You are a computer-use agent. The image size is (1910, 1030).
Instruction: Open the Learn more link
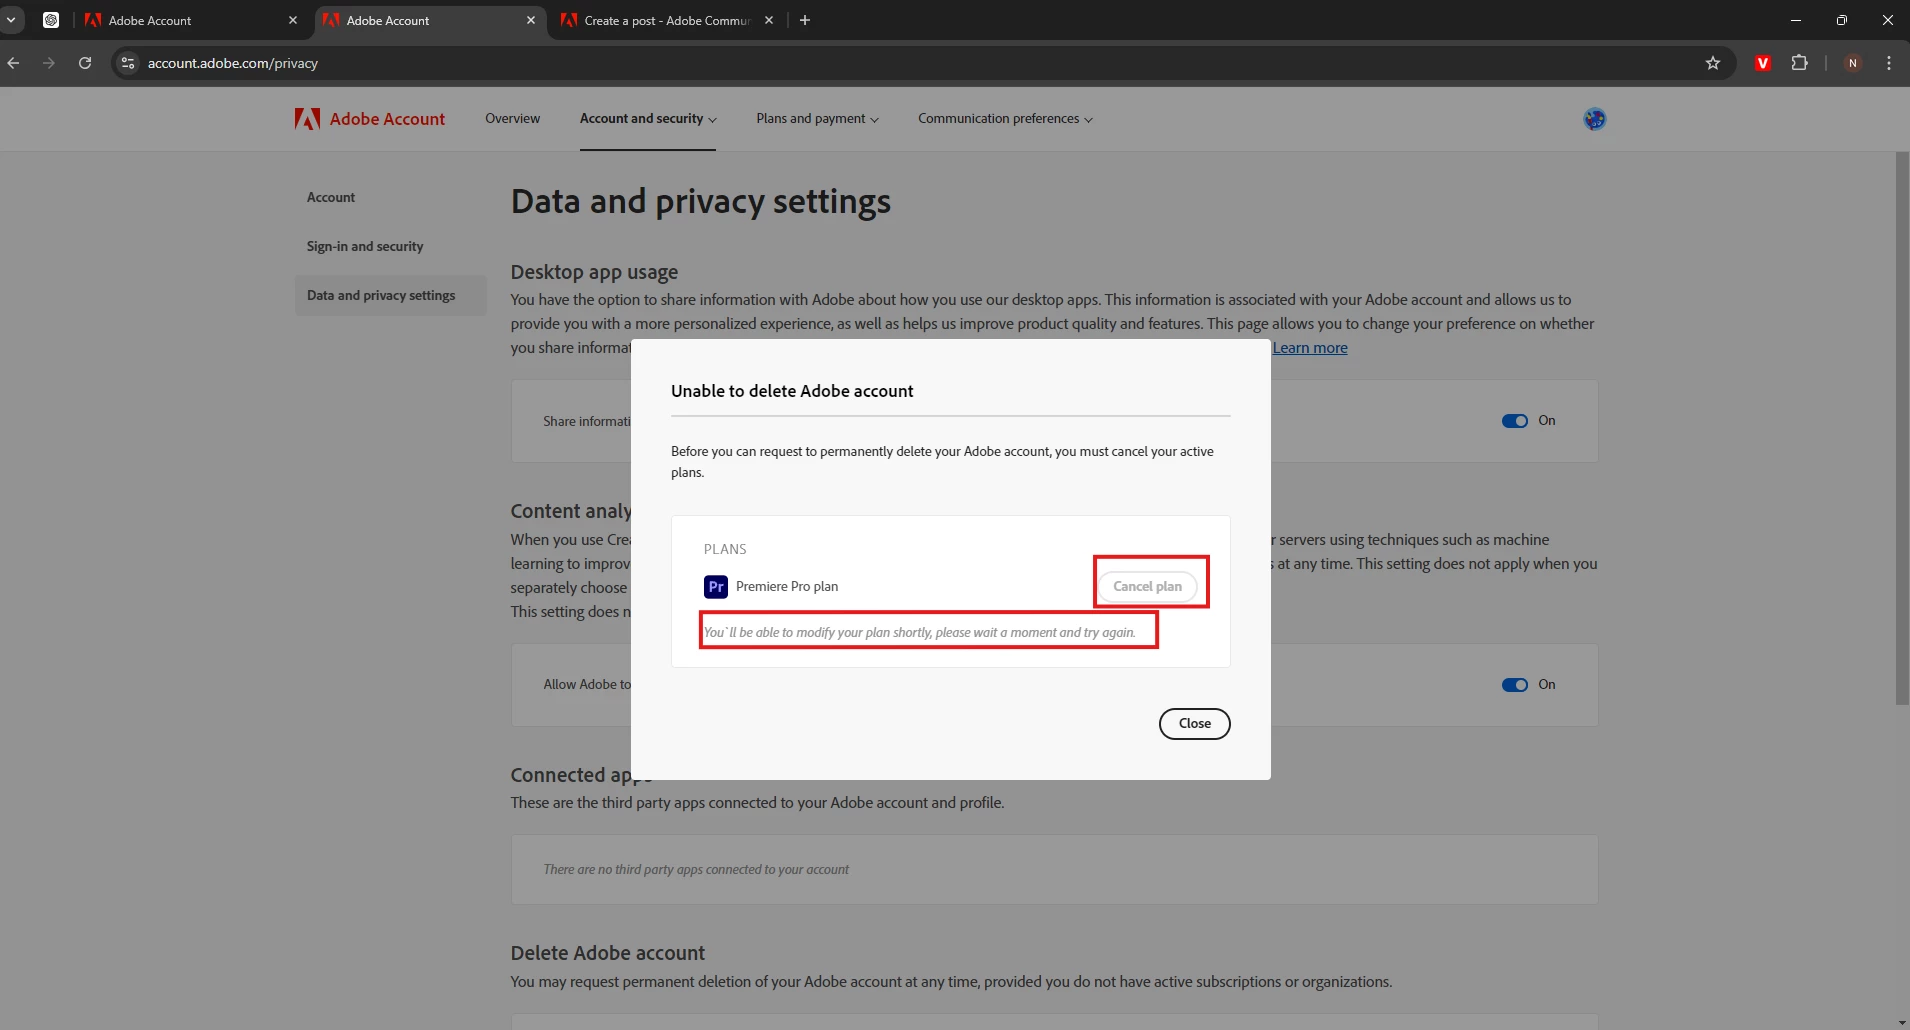(x=1310, y=348)
